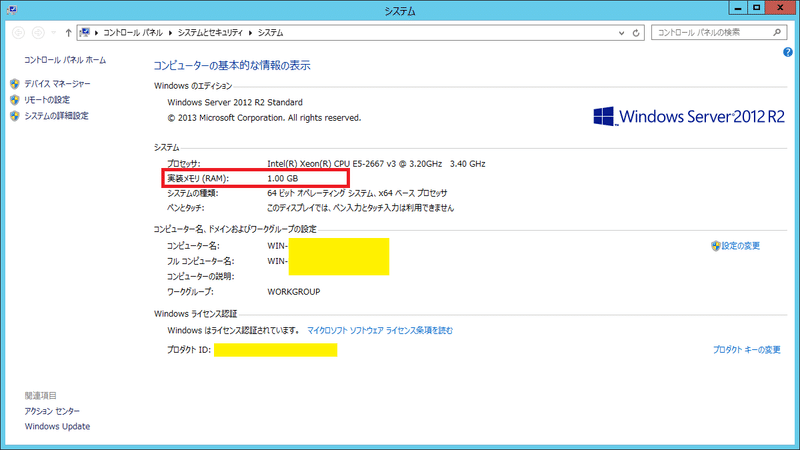Expand arrow after コントロール パネル breadcrumb
The image size is (800, 450).
pos(170,33)
